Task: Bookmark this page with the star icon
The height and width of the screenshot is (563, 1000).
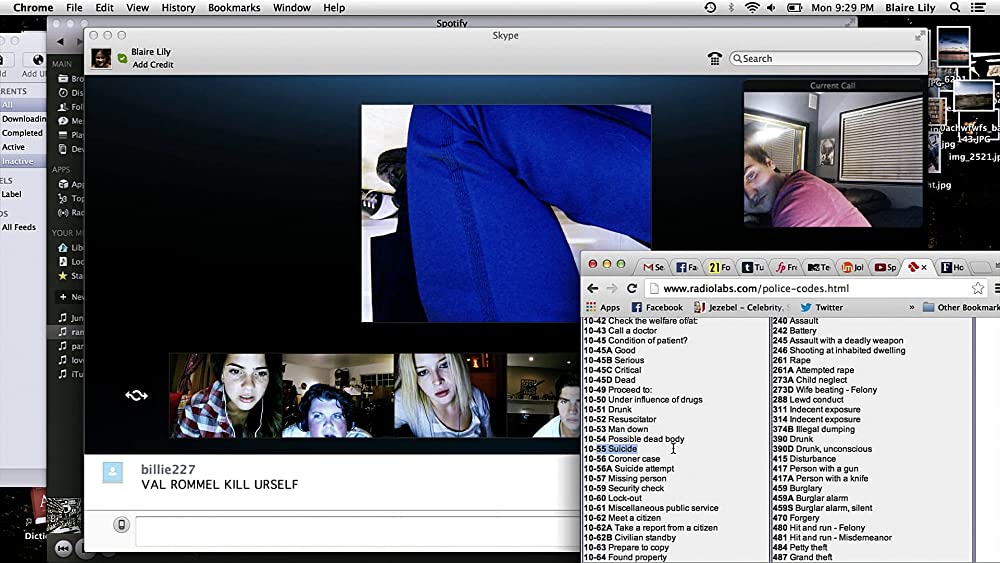Action: pyautogui.click(x=977, y=288)
